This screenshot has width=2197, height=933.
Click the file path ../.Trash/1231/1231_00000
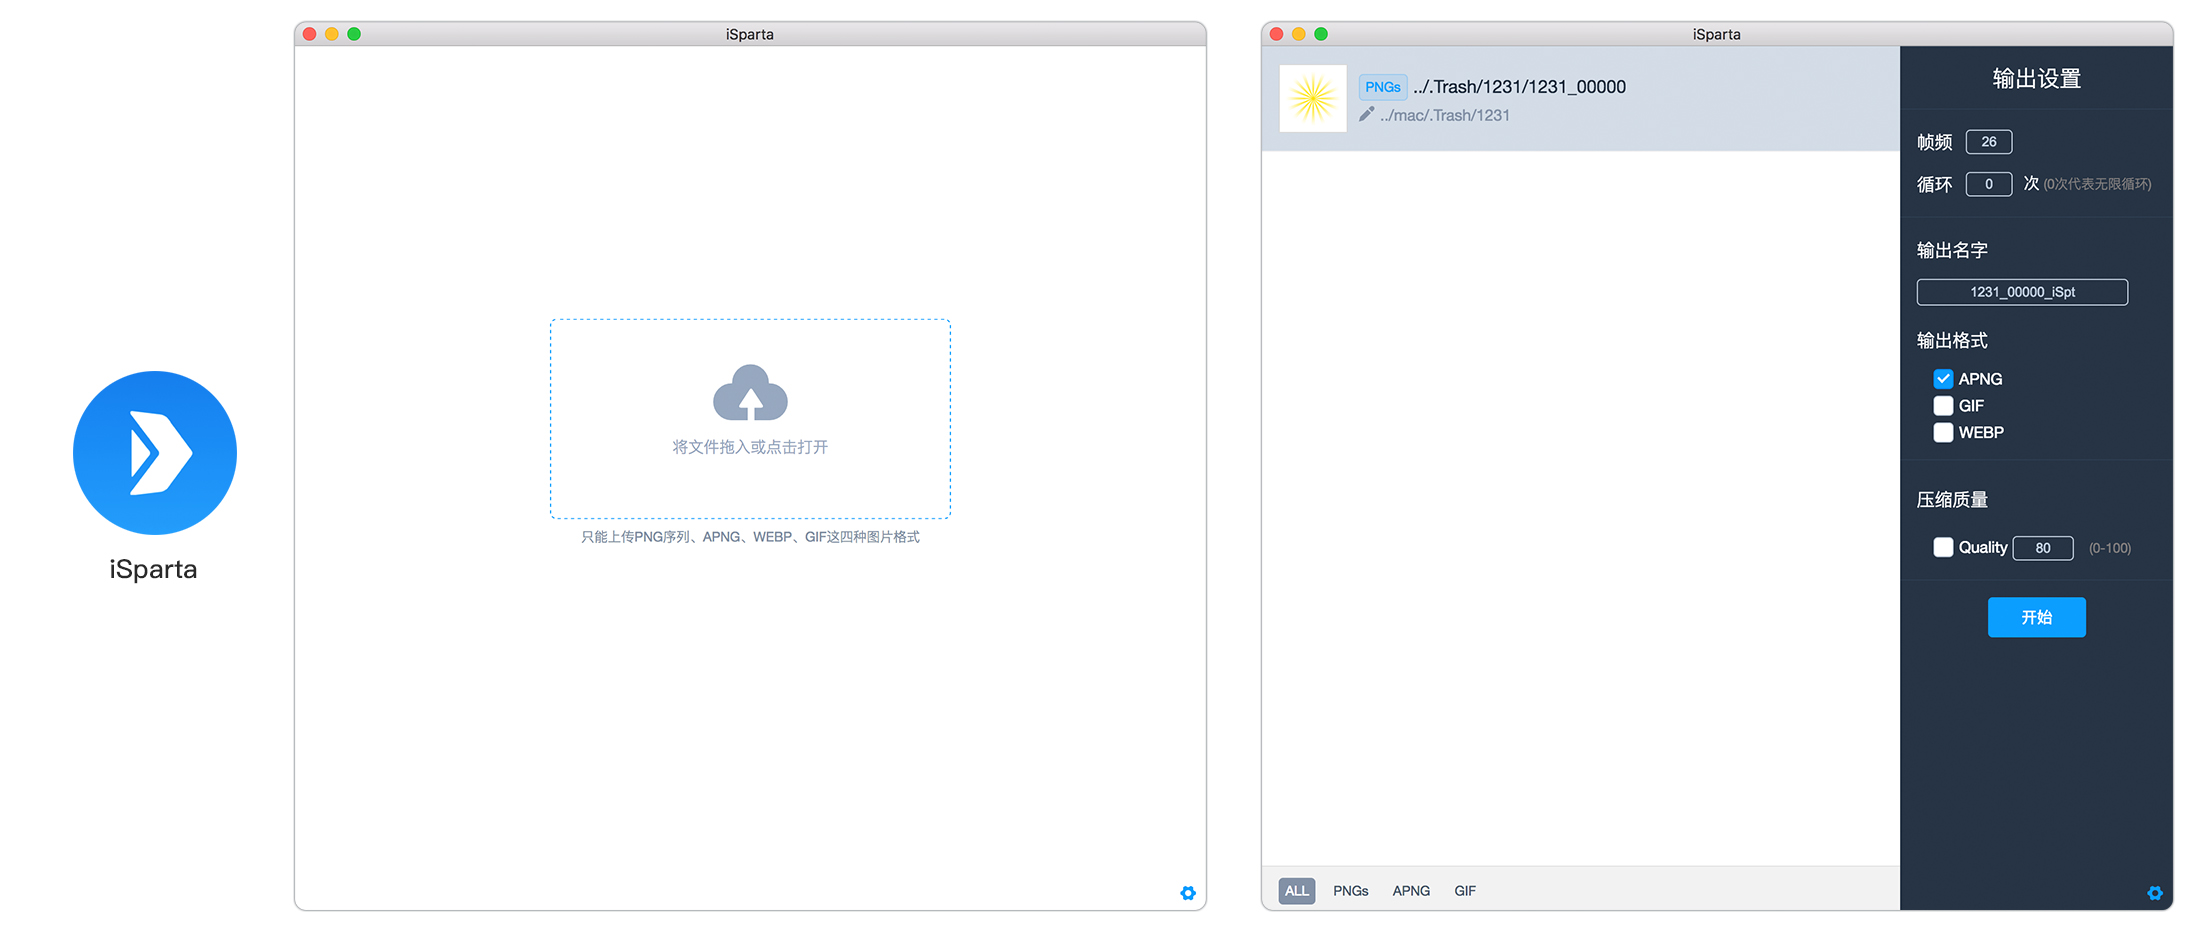pos(1520,87)
